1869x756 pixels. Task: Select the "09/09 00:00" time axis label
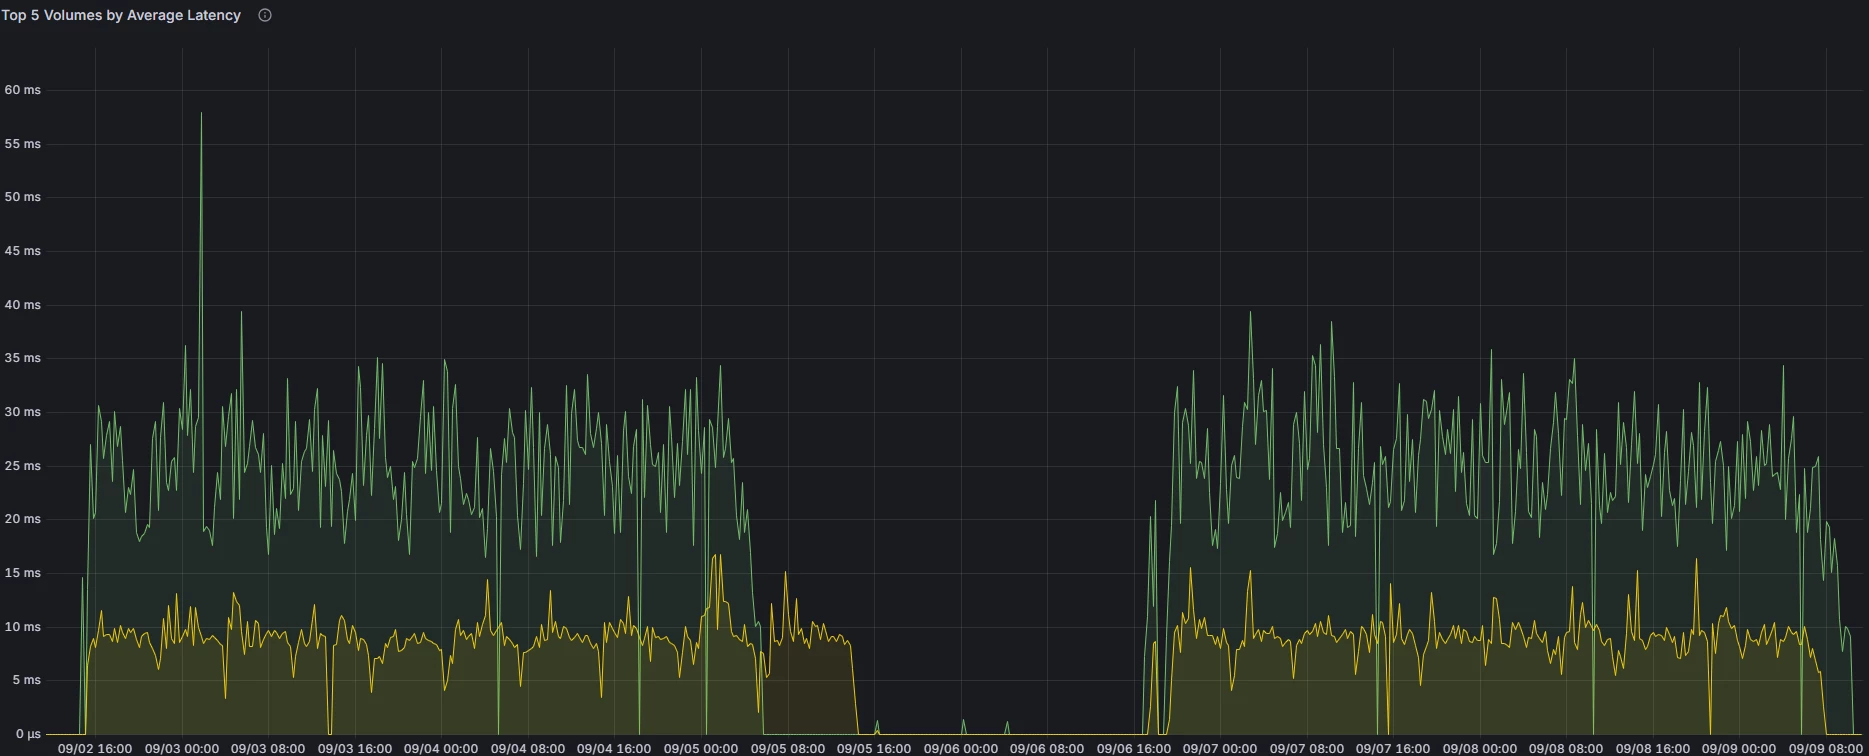(1739, 748)
